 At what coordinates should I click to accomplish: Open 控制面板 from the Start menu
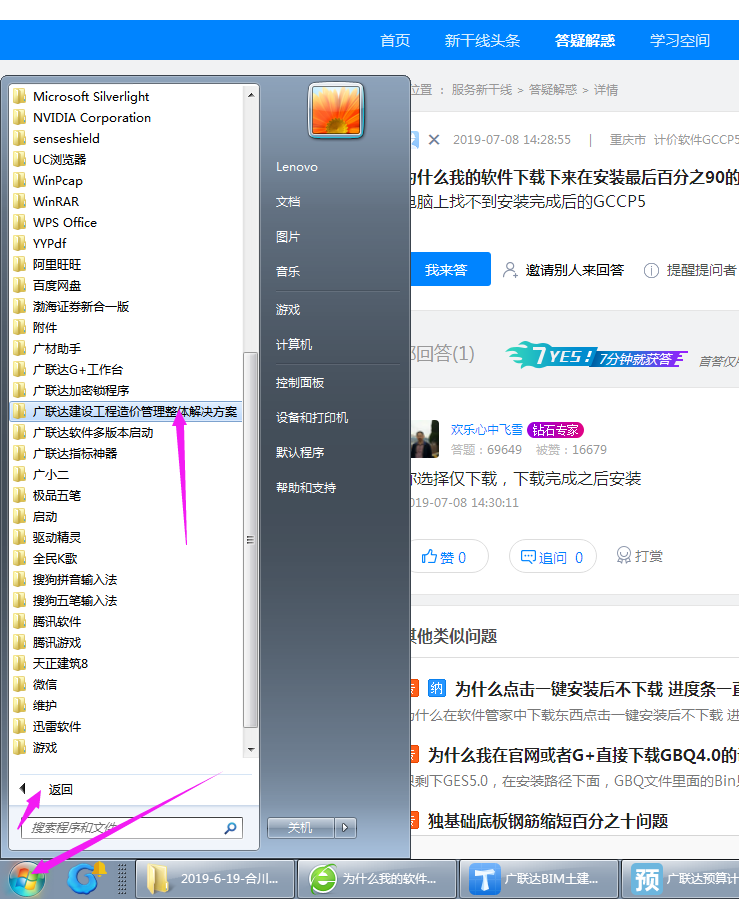click(x=300, y=383)
